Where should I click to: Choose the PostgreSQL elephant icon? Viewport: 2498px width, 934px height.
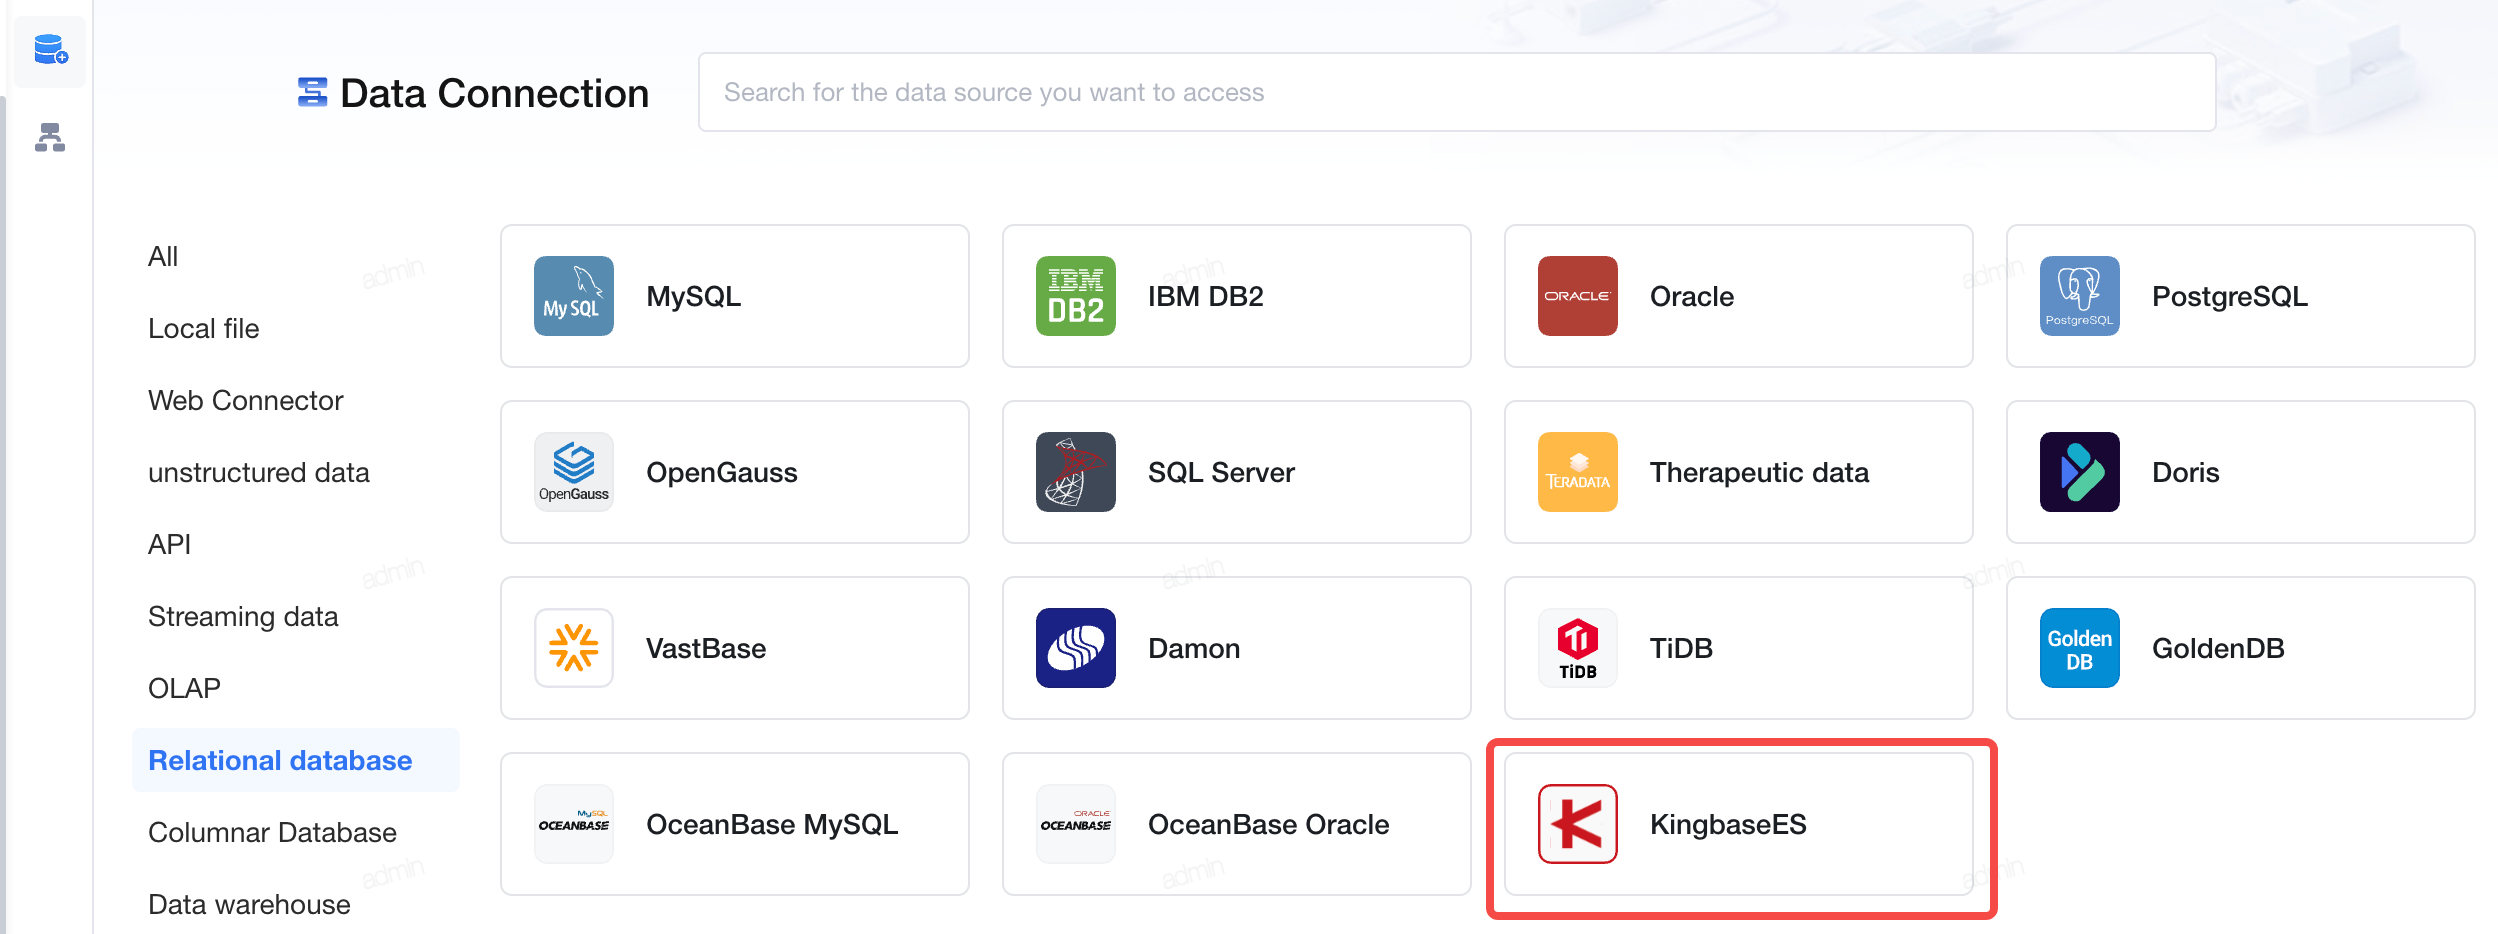2079,296
